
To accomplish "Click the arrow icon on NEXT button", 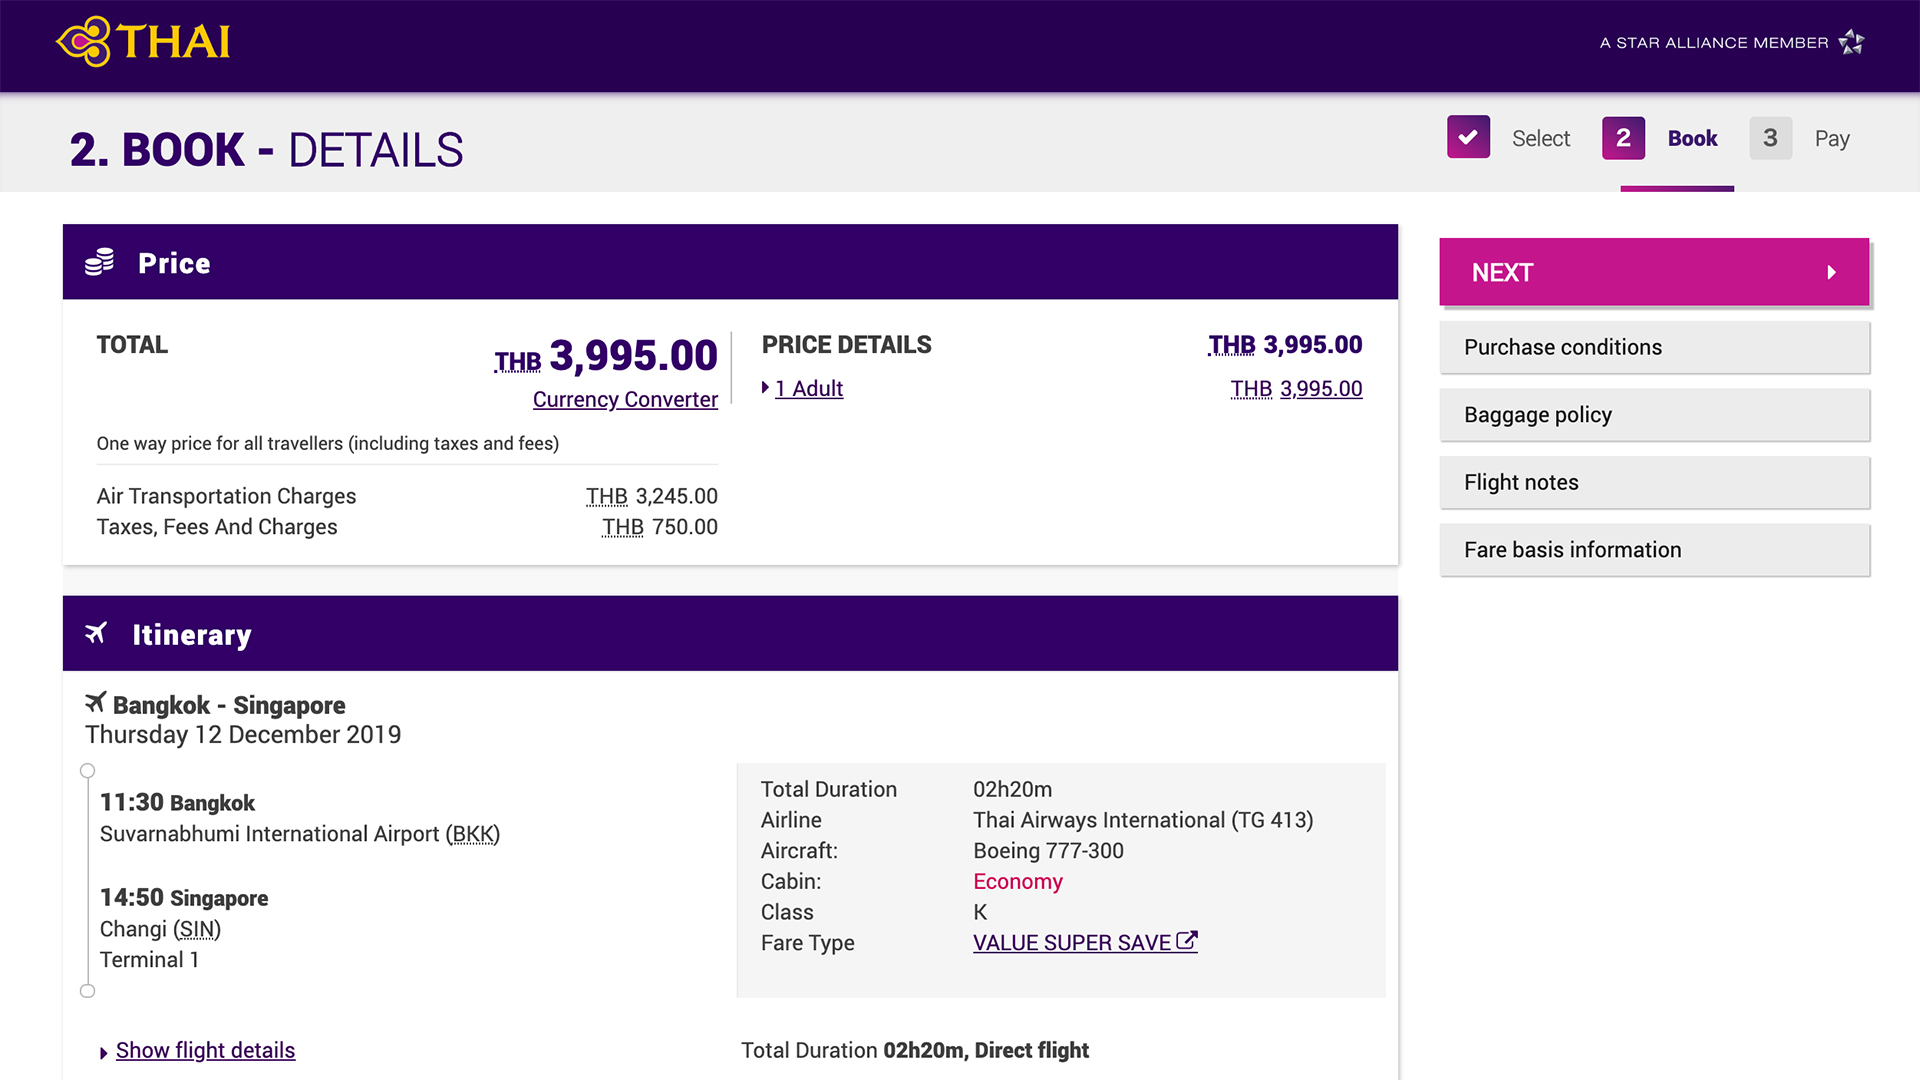I will pos(1831,272).
